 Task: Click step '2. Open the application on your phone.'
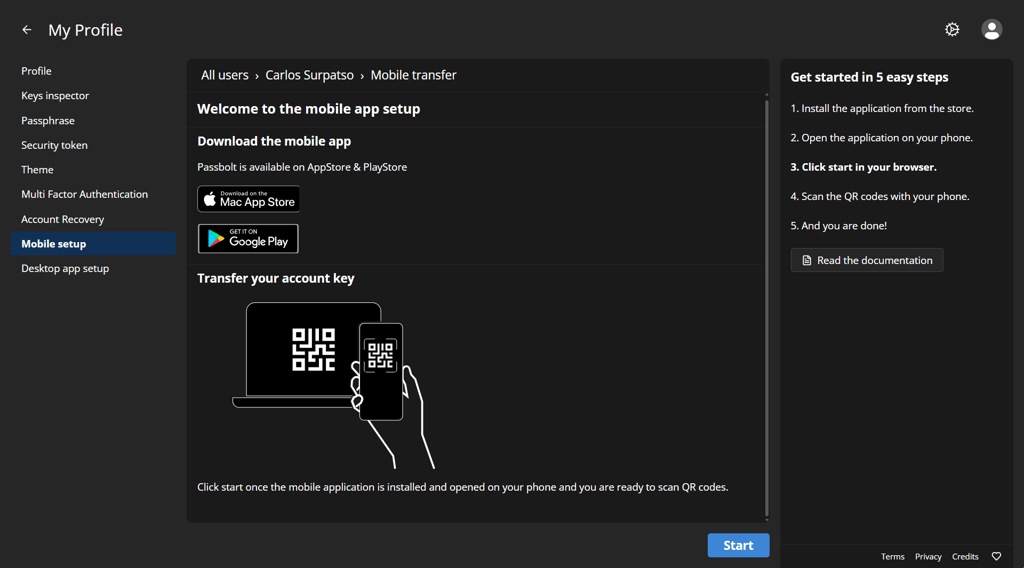[882, 138]
